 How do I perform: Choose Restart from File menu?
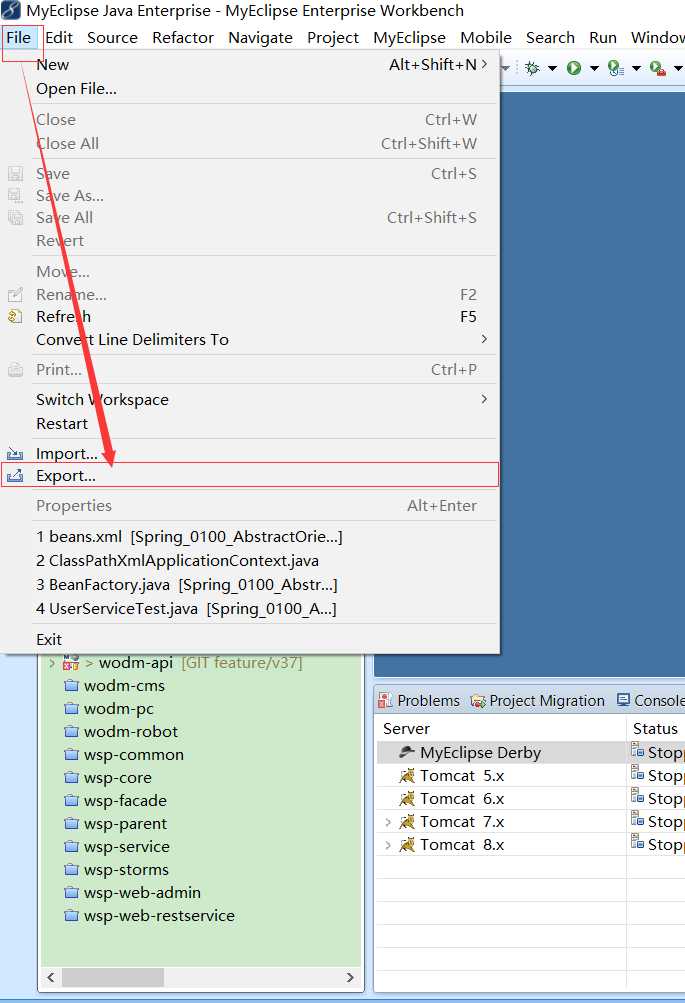pyautogui.click(x=249, y=423)
